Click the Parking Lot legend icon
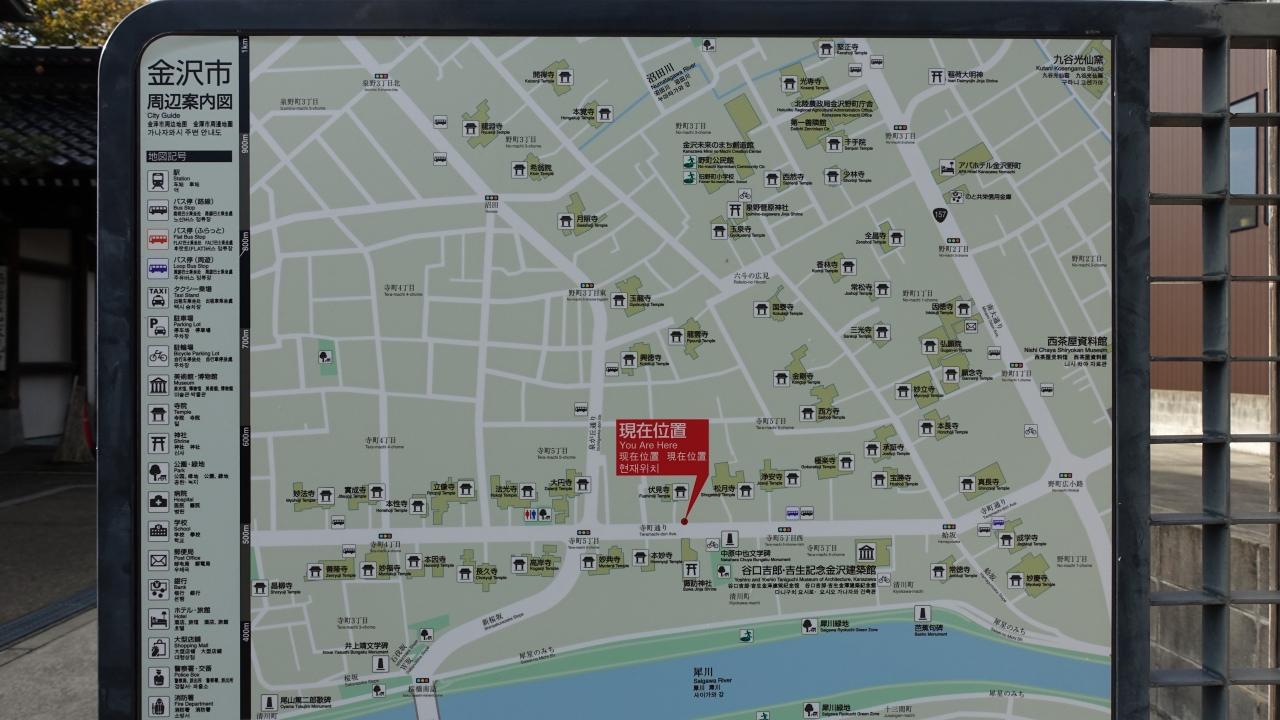 (x=158, y=326)
